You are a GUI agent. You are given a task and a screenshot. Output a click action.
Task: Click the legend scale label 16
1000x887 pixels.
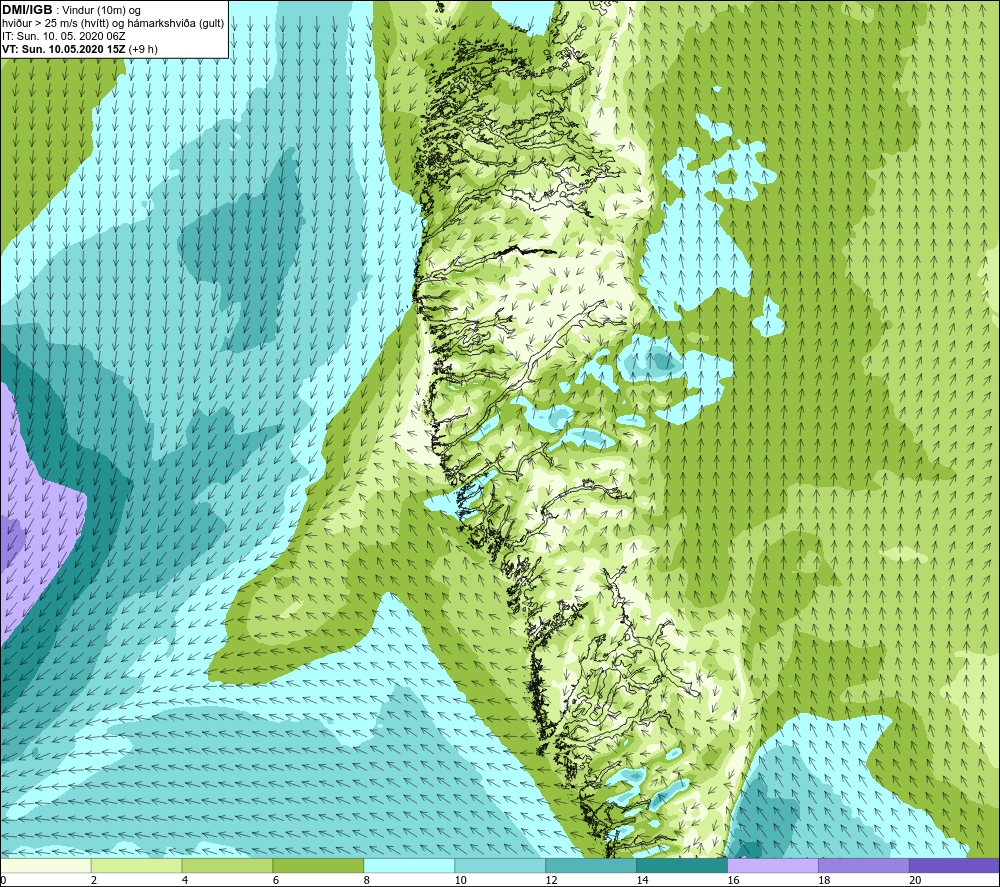click(733, 880)
